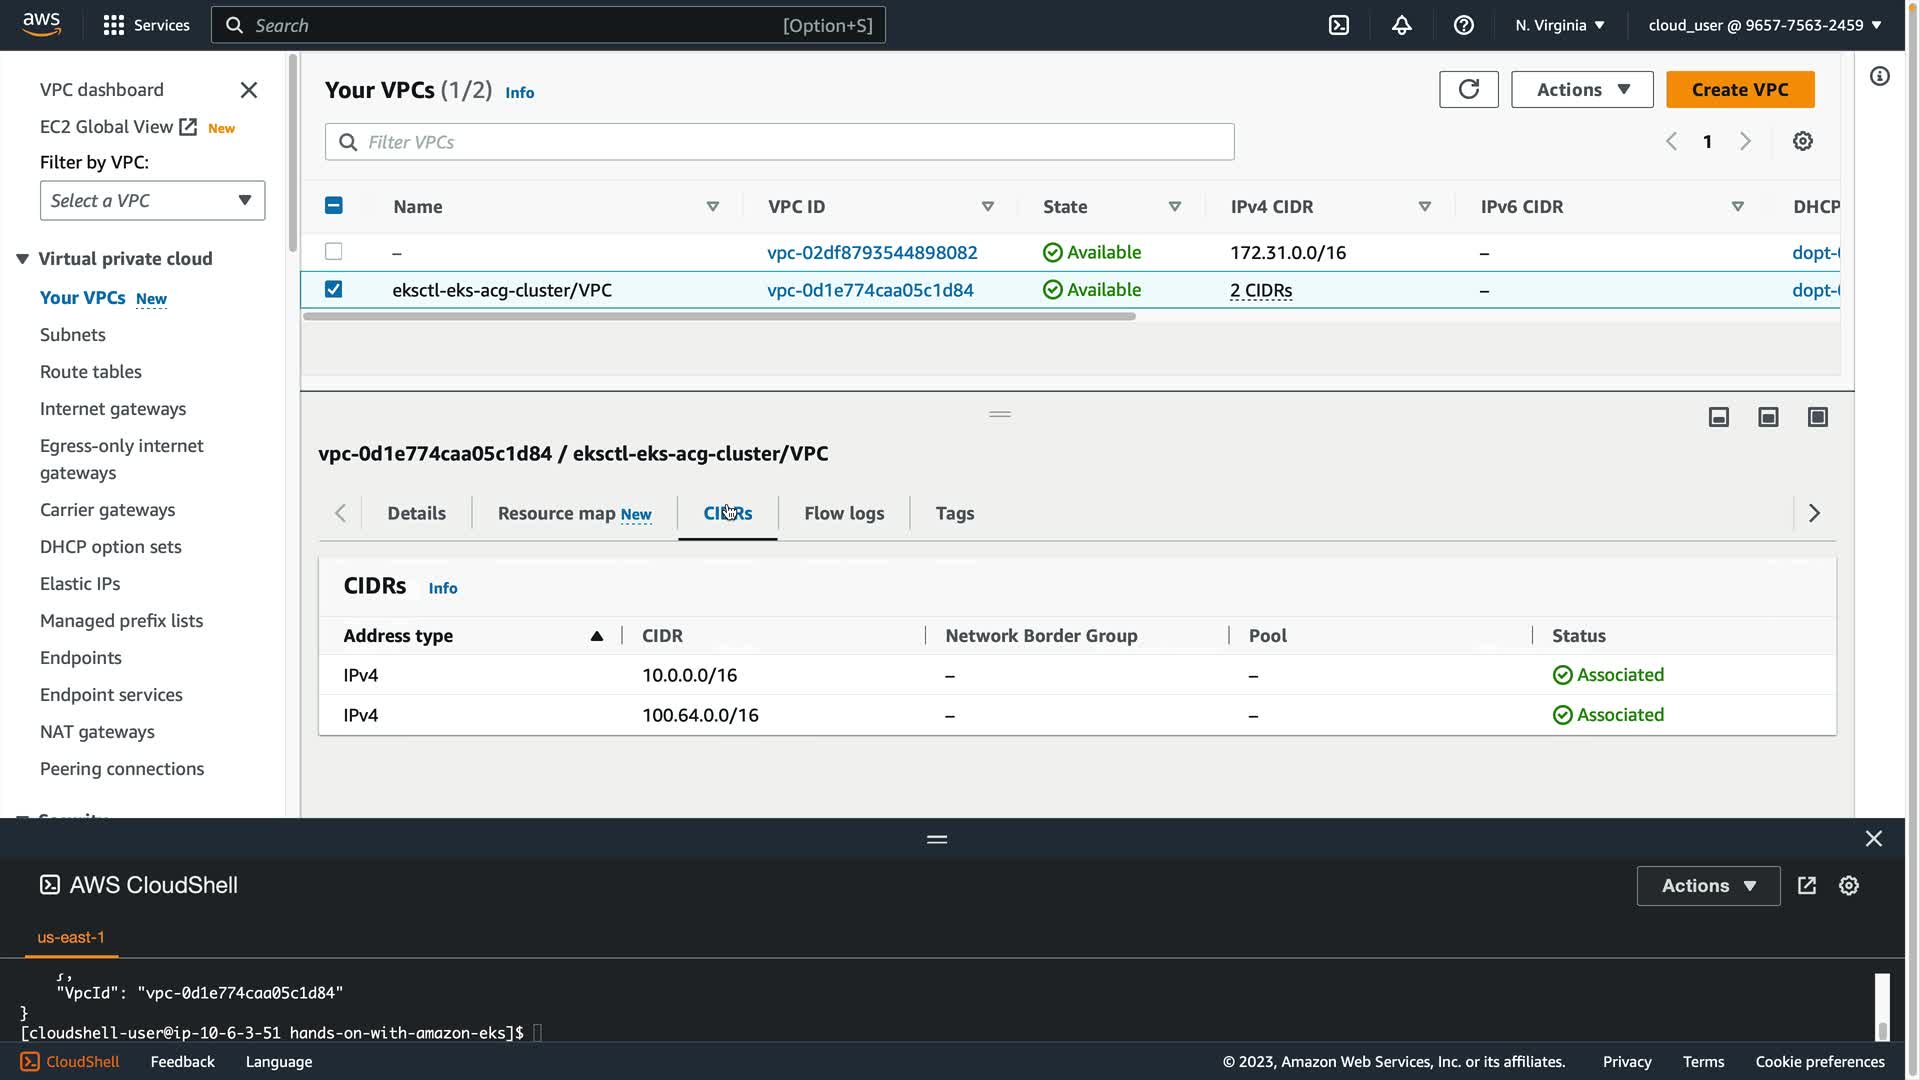Open the Select a VPC filter dropdown
The height and width of the screenshot is (1080, 1920).
point(152,200)
